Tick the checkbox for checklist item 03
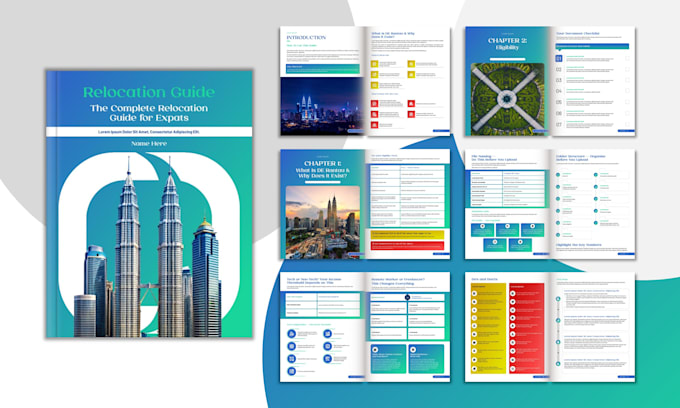The height and width of the screenshot is (408, 680). click(x=627, y=80)
